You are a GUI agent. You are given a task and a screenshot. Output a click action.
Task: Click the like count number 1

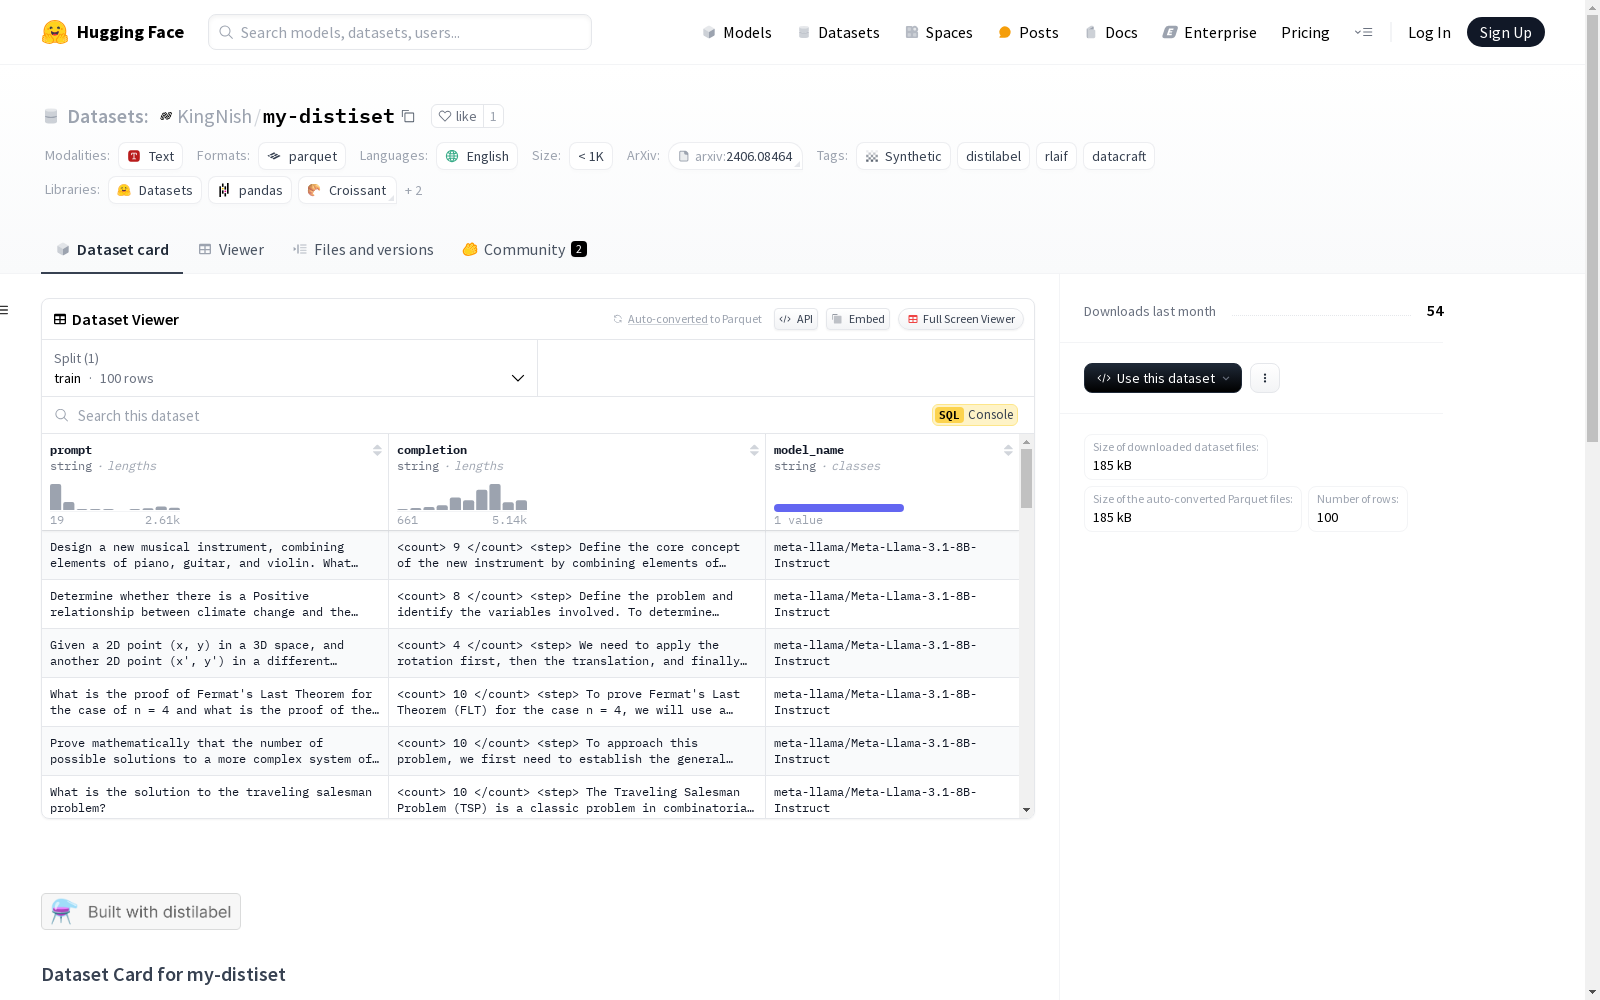tap(493, 116)
